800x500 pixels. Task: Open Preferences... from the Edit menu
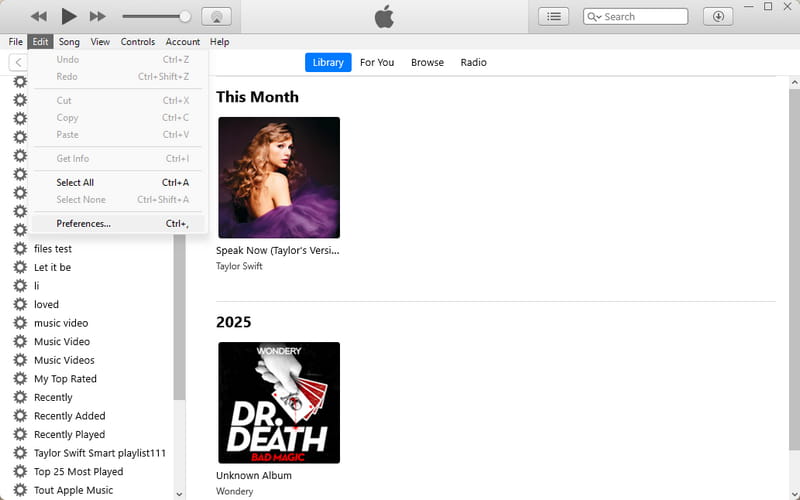[118, 223]
